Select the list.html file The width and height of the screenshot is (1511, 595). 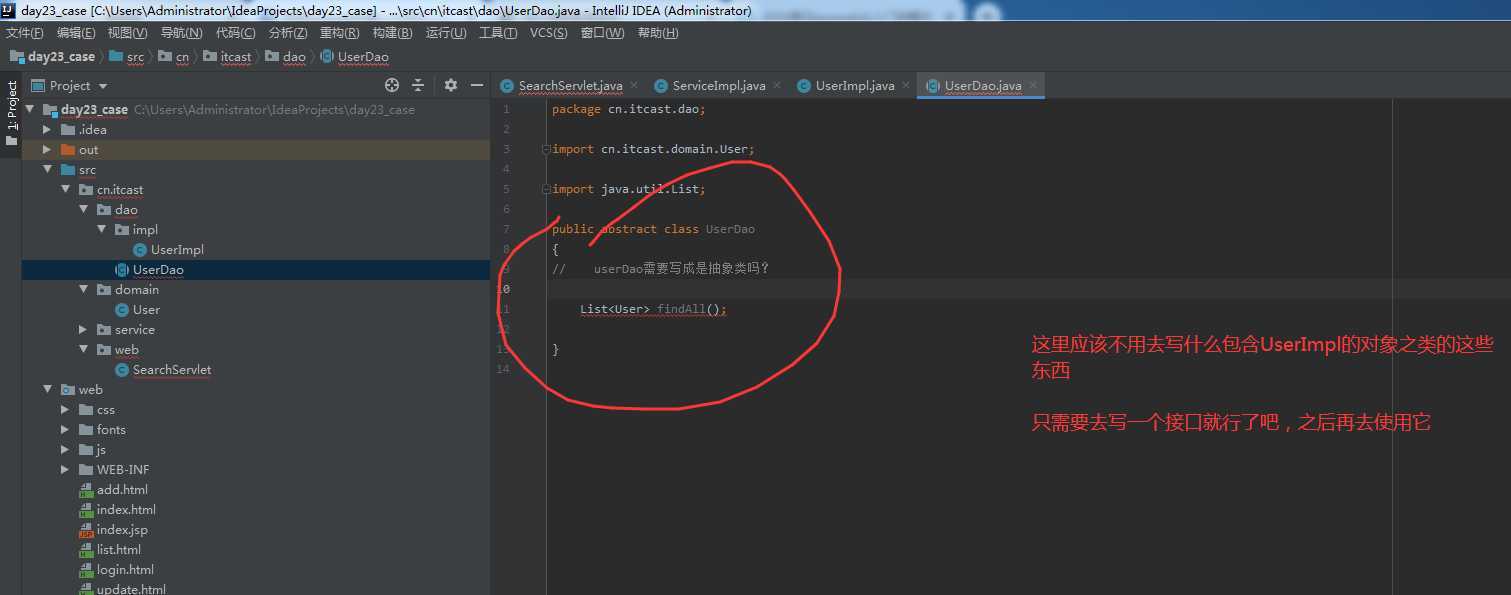click(x=118, y=550)
